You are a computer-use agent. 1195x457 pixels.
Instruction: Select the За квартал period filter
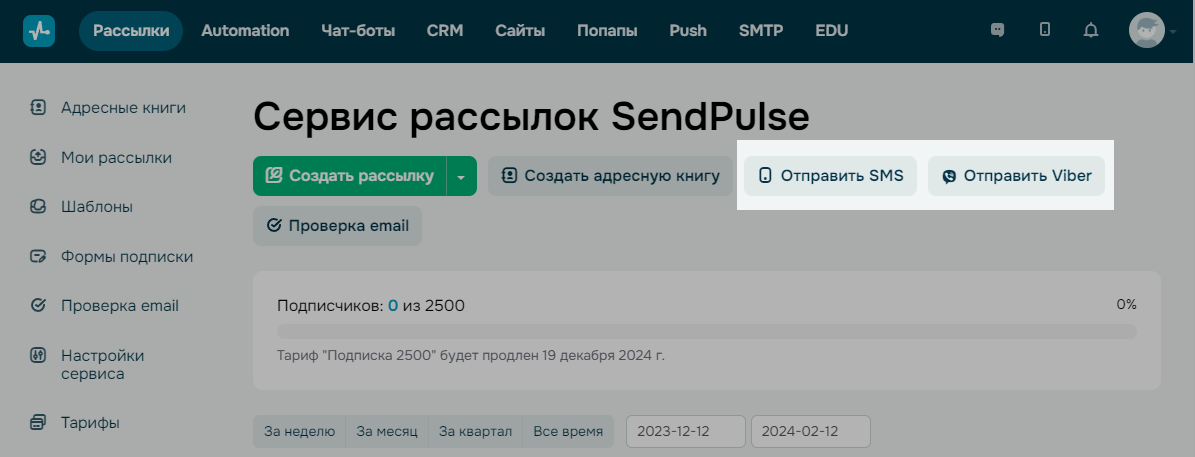point(476,431)
